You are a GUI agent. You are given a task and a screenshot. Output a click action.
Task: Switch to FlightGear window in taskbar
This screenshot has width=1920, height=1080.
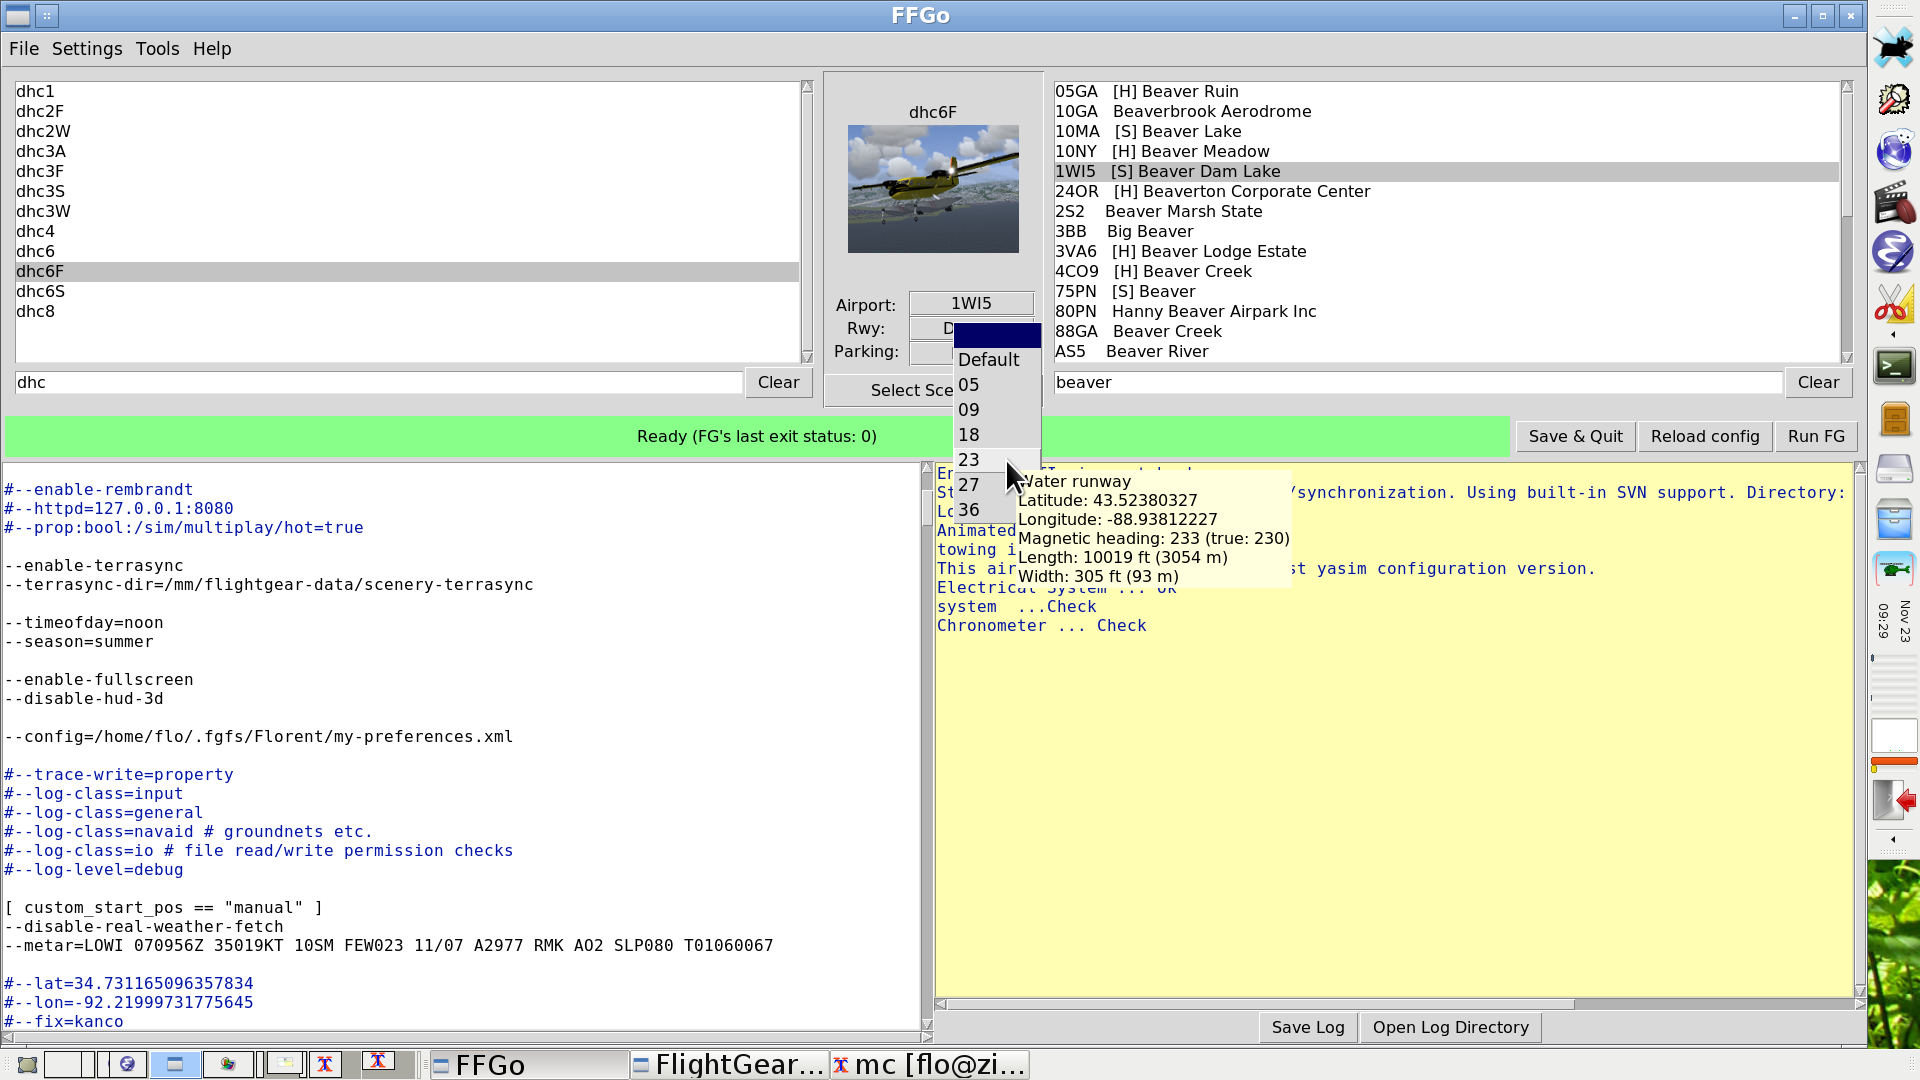pyautogui.click(x=729, y=1065)
